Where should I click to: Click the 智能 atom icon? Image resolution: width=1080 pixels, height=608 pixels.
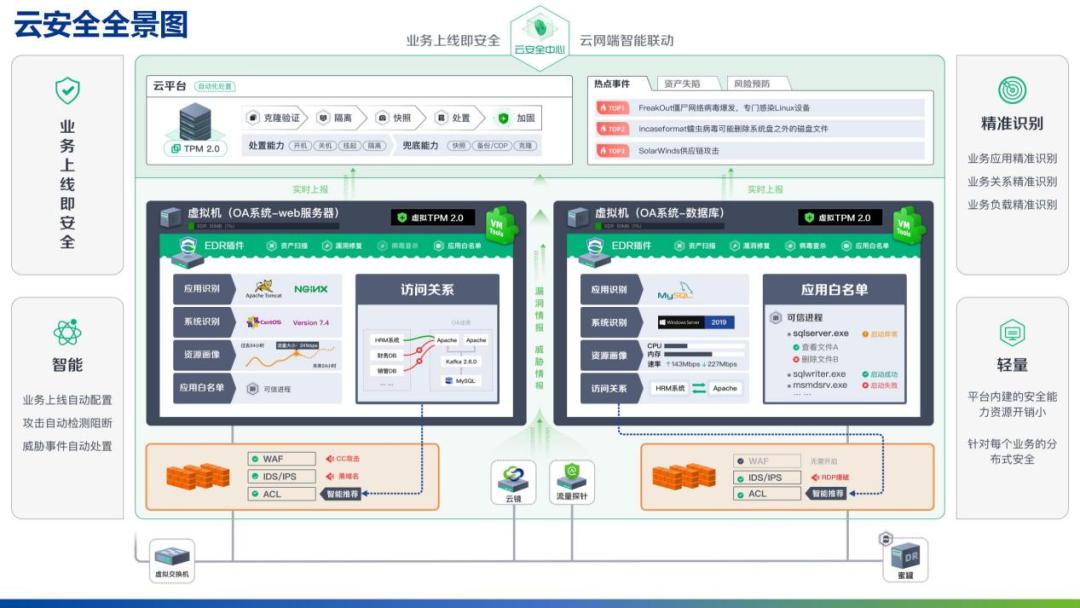coord(67,332)
